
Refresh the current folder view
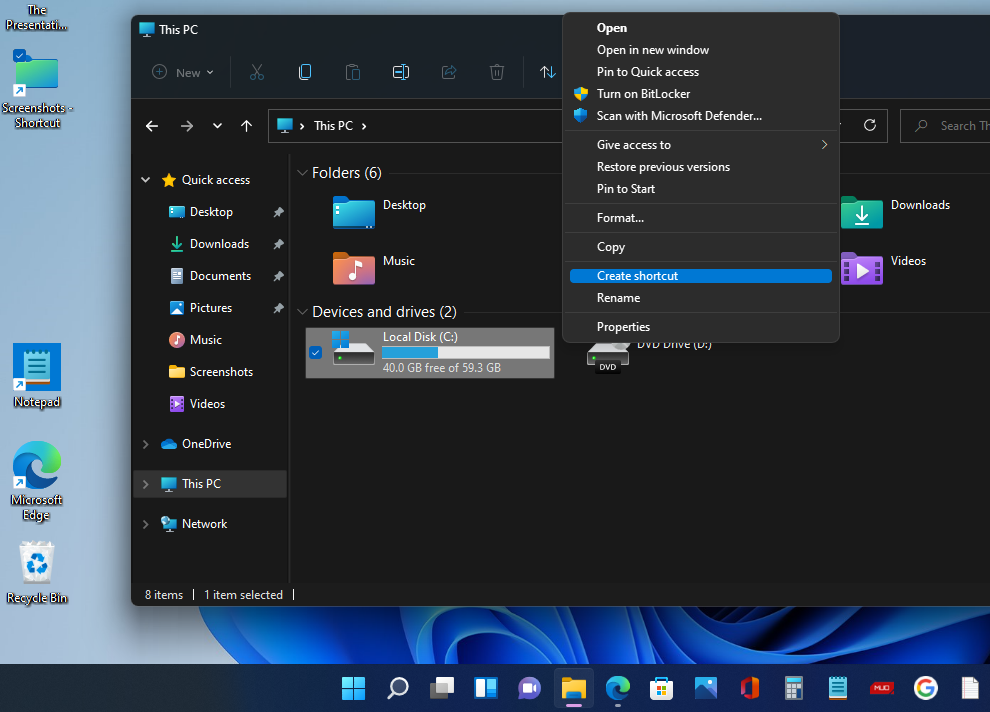pos(867,125)
